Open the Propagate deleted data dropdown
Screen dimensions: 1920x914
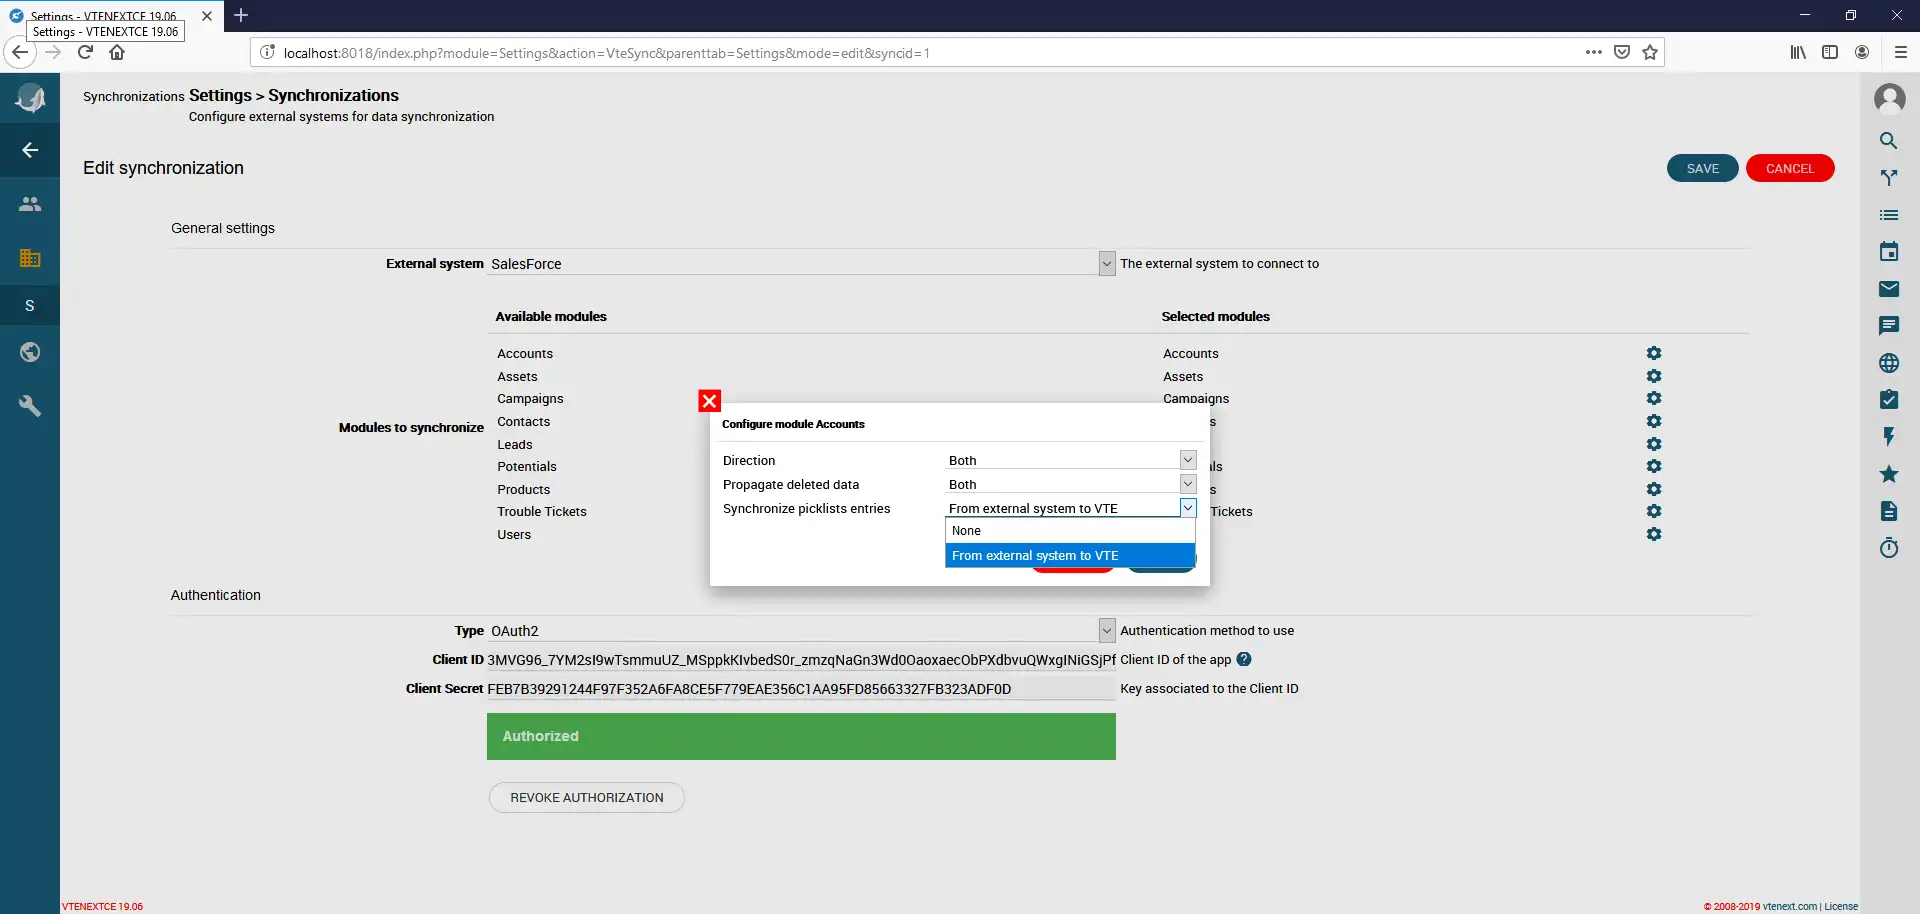[x=1188, y=484]
